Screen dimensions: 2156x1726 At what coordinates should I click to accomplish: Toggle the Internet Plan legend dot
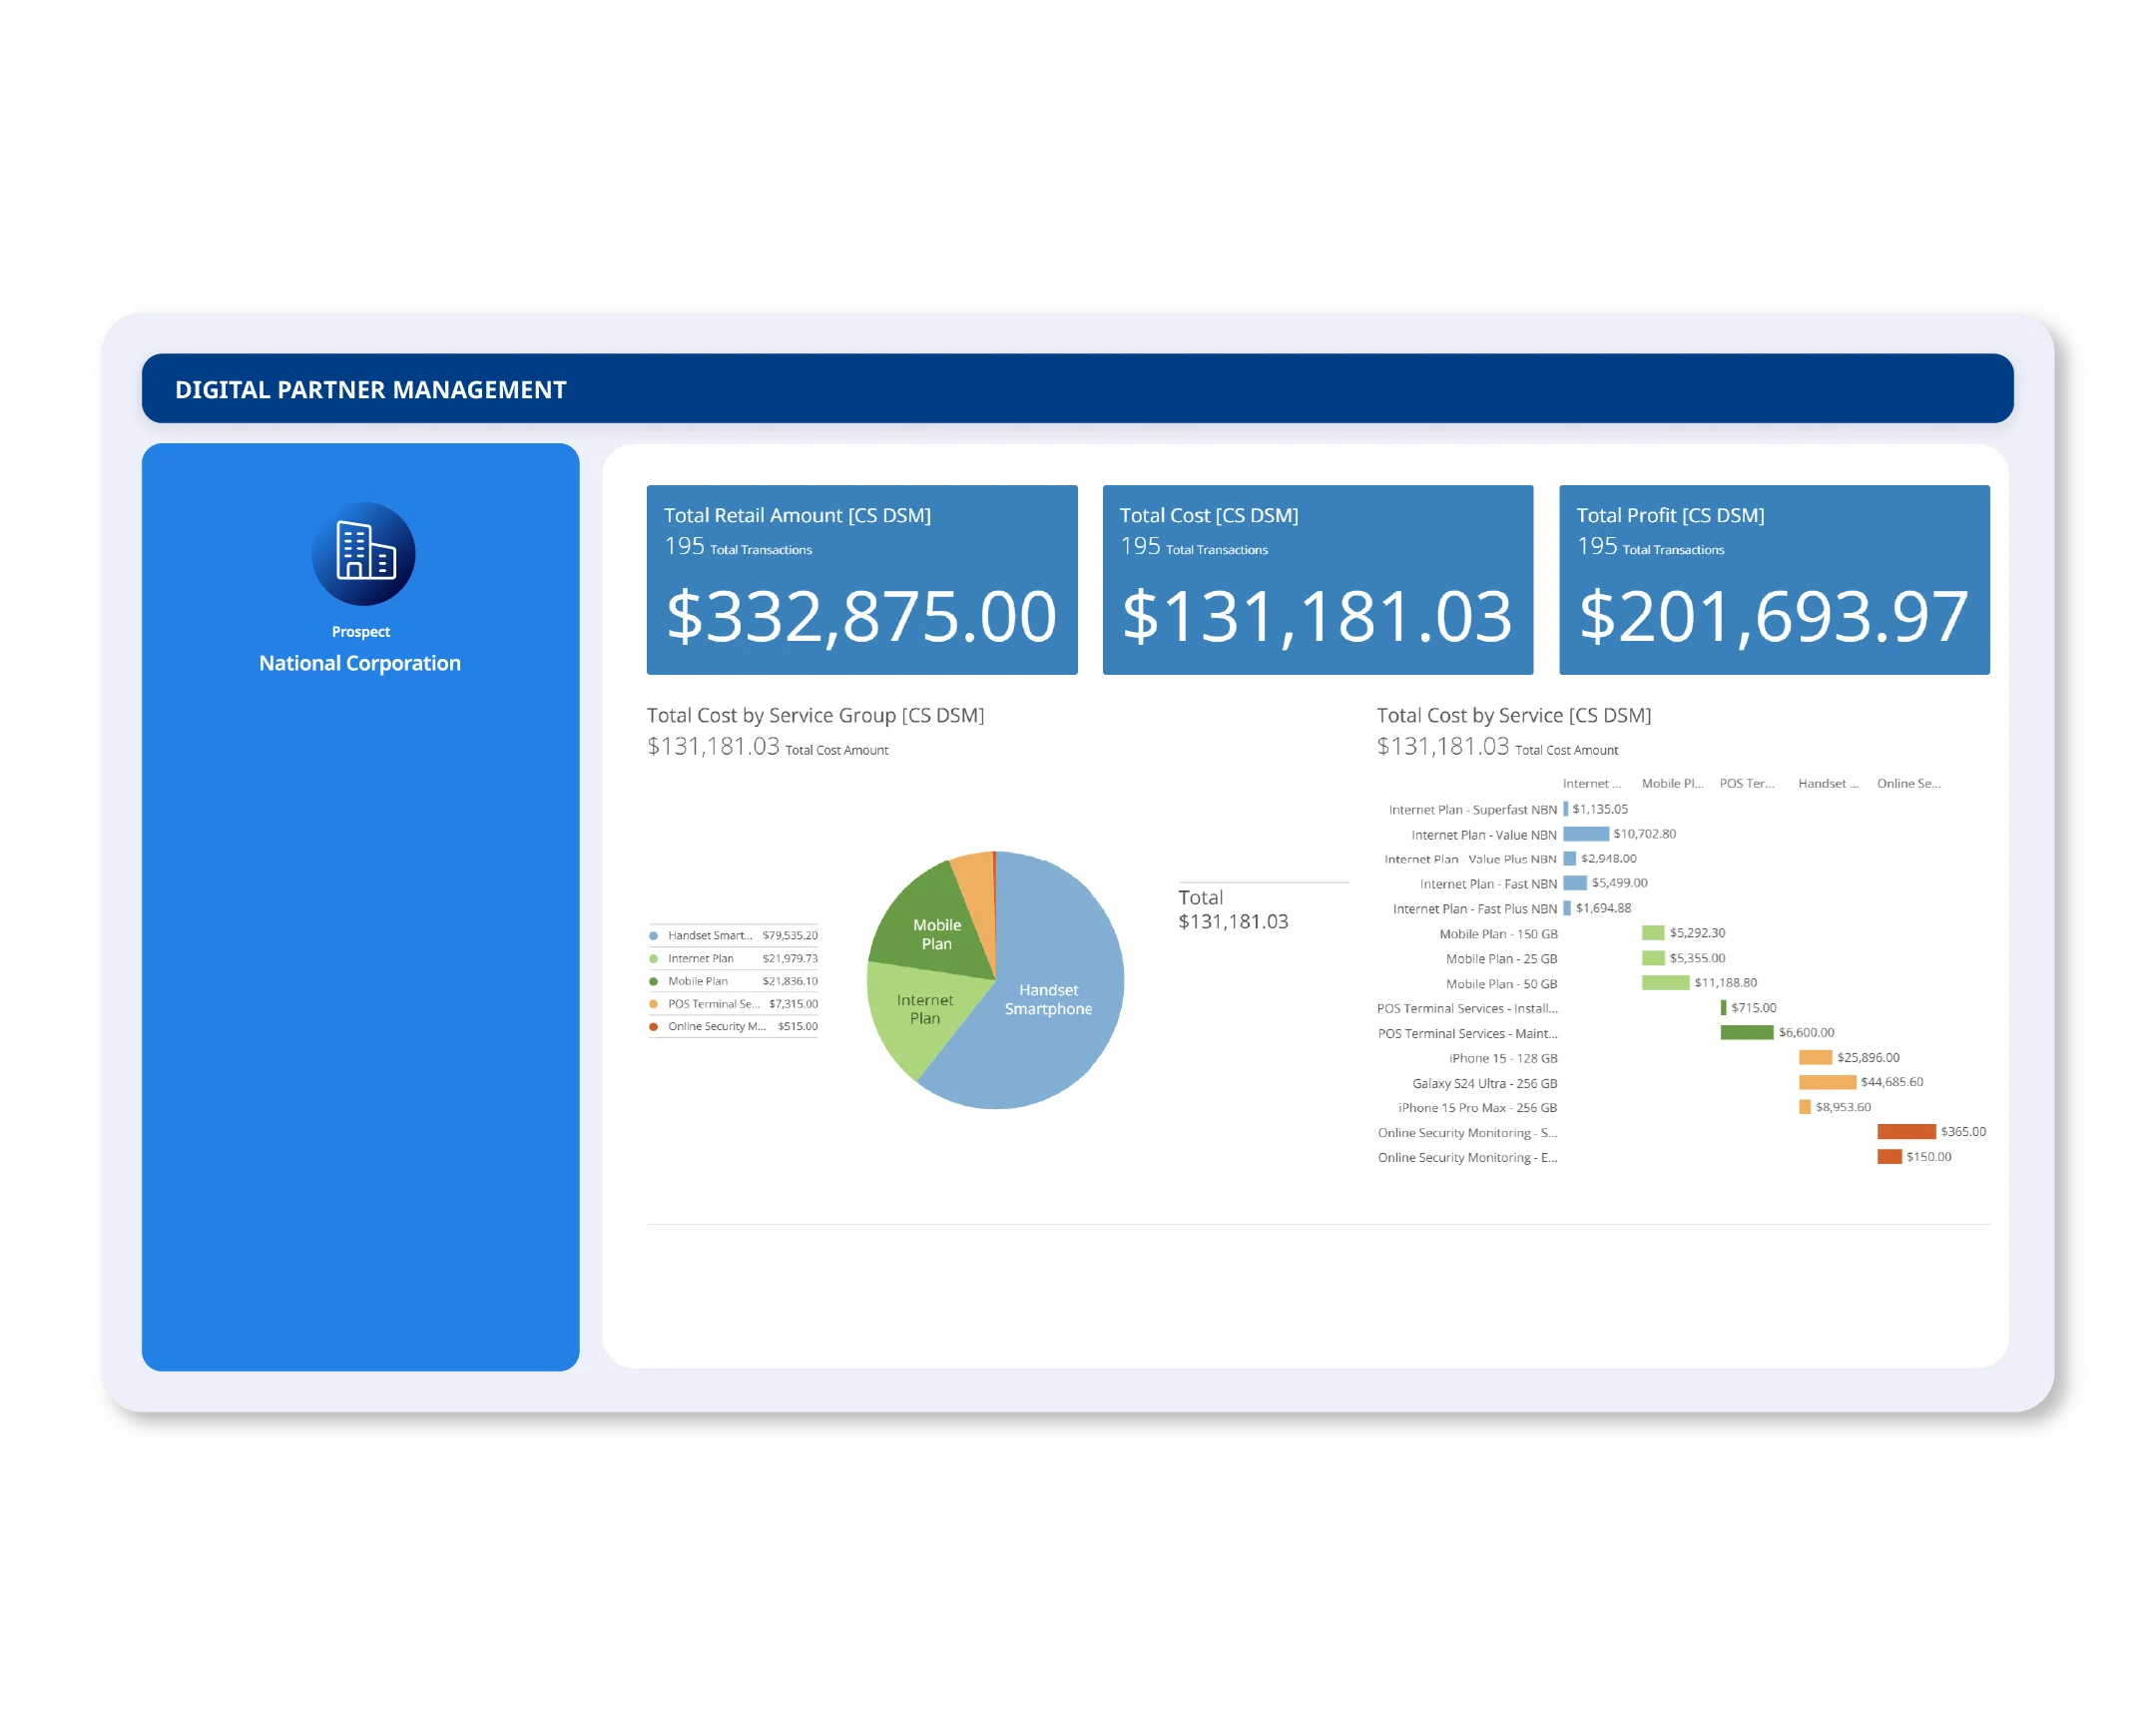pos(654,958)
